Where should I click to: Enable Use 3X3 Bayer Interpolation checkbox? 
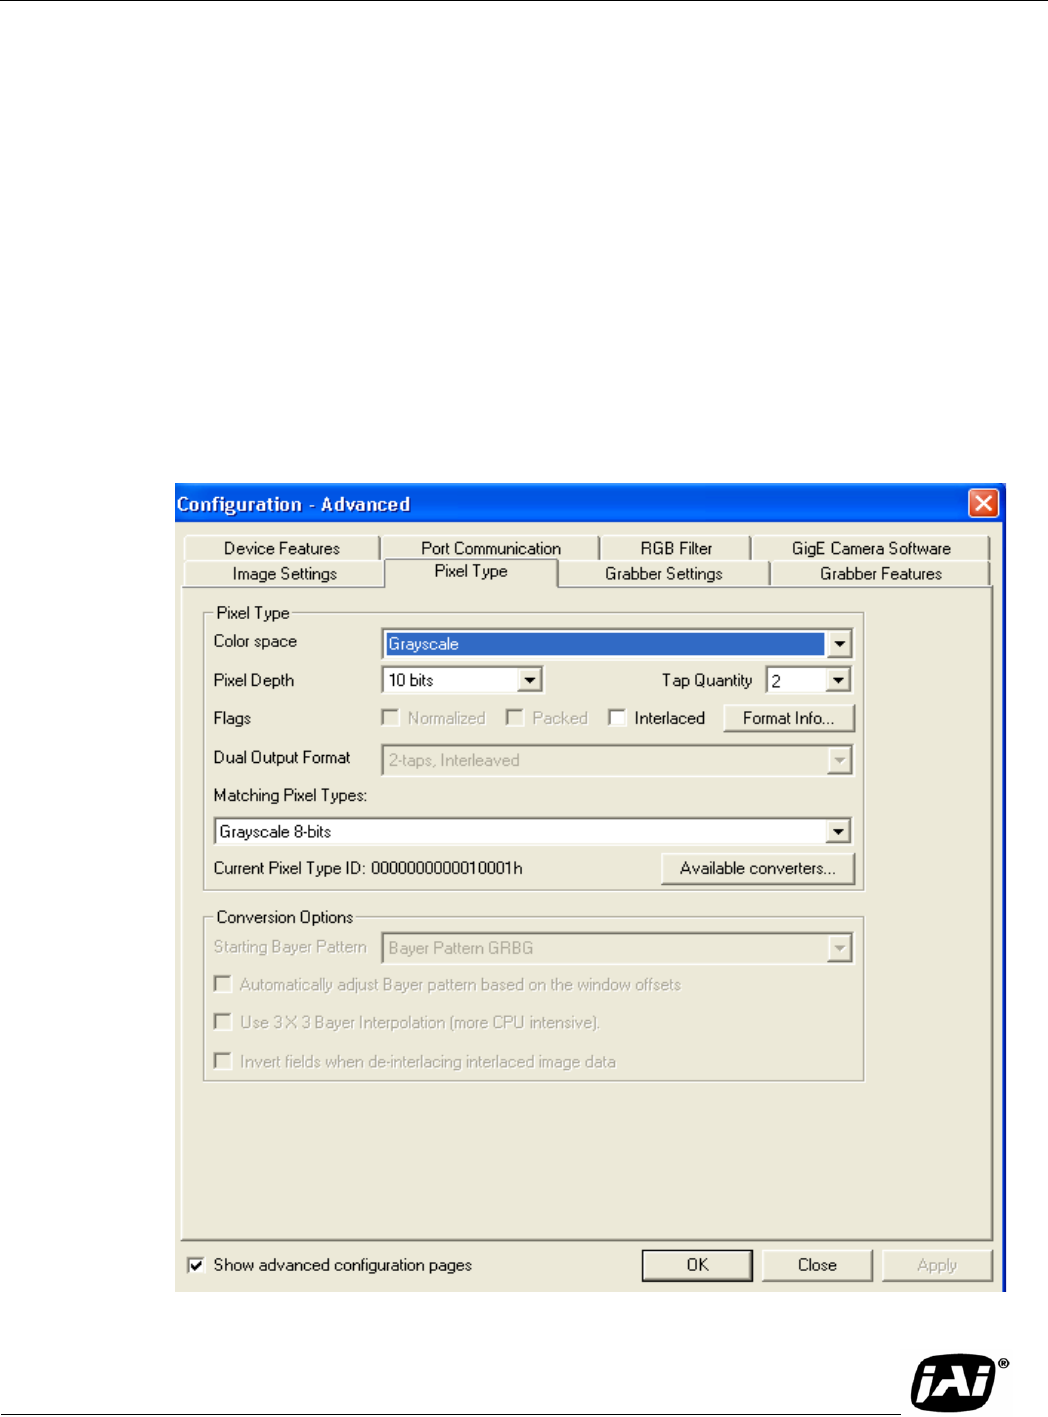pyautogui.click(x=223, y=1022)
